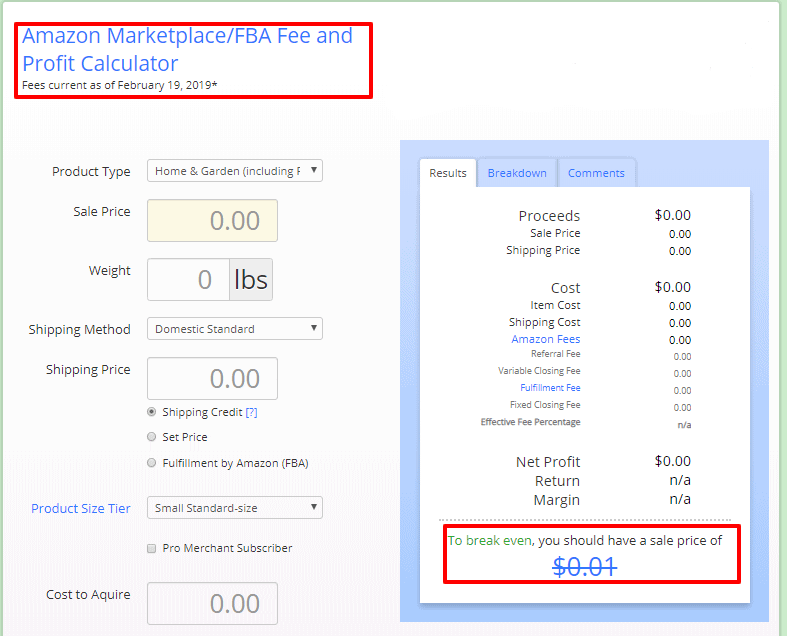The width and height of the screenshot is (787, 636).
Task: Click the "Proceeds" heading in Results
Action: [549, 216]
